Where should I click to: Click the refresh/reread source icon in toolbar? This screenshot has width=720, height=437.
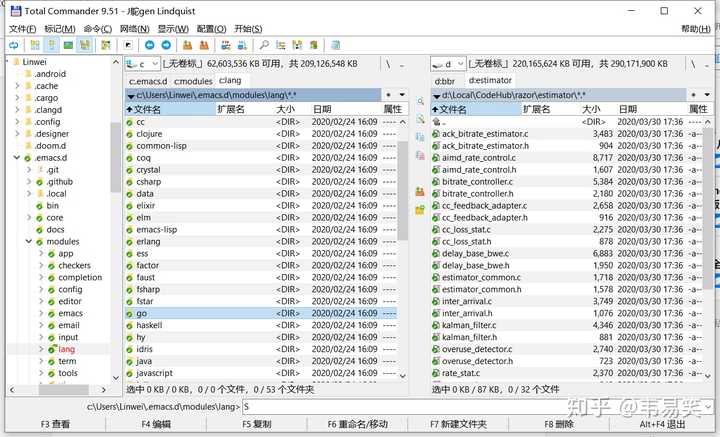click(14, 45)
